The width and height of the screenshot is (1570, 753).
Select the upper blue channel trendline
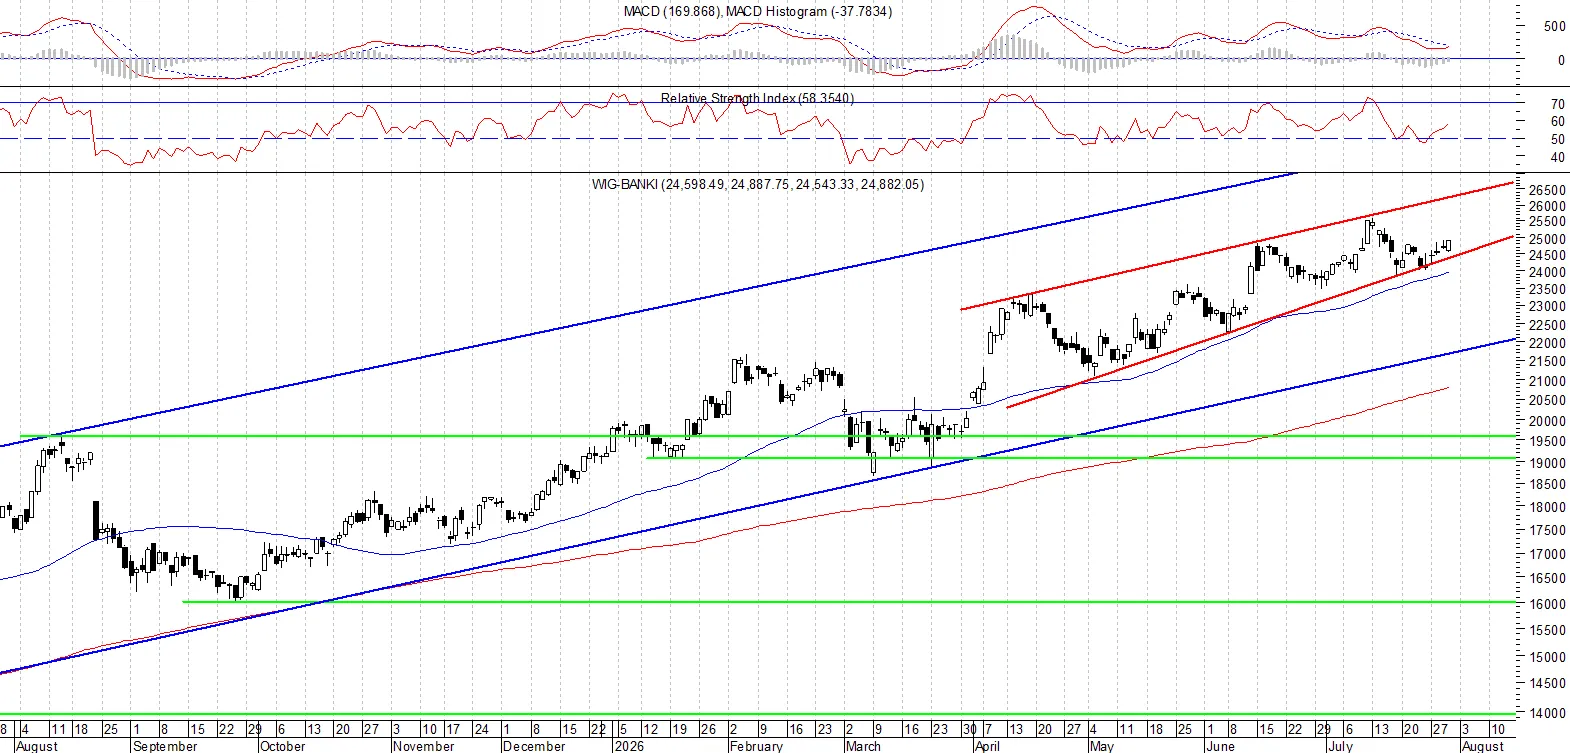pos(650,310)
